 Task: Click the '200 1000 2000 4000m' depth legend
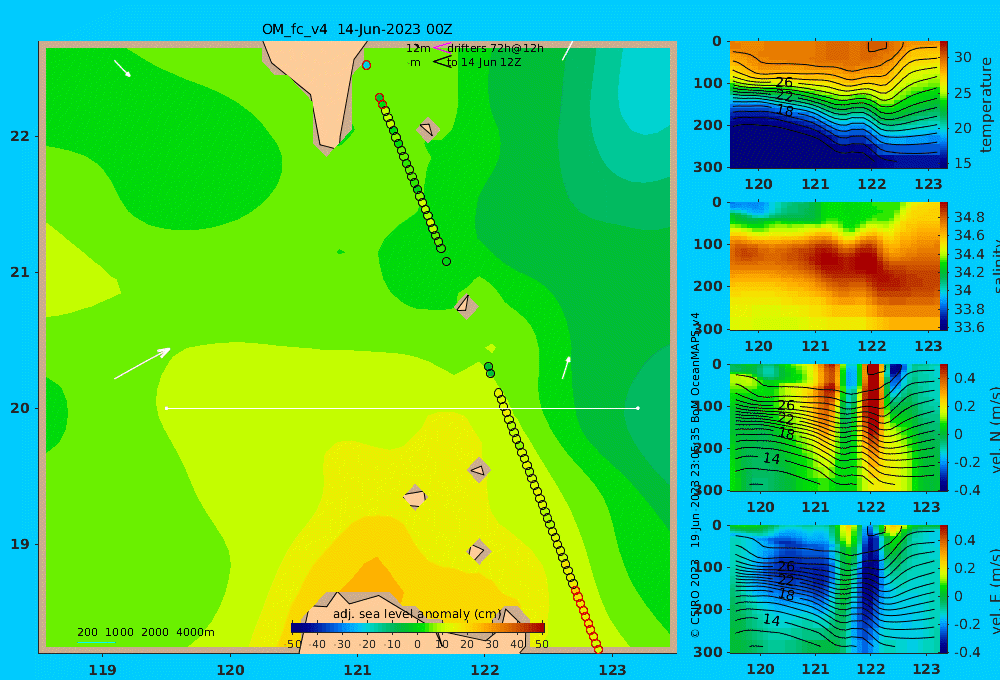[x=145, y=632]
